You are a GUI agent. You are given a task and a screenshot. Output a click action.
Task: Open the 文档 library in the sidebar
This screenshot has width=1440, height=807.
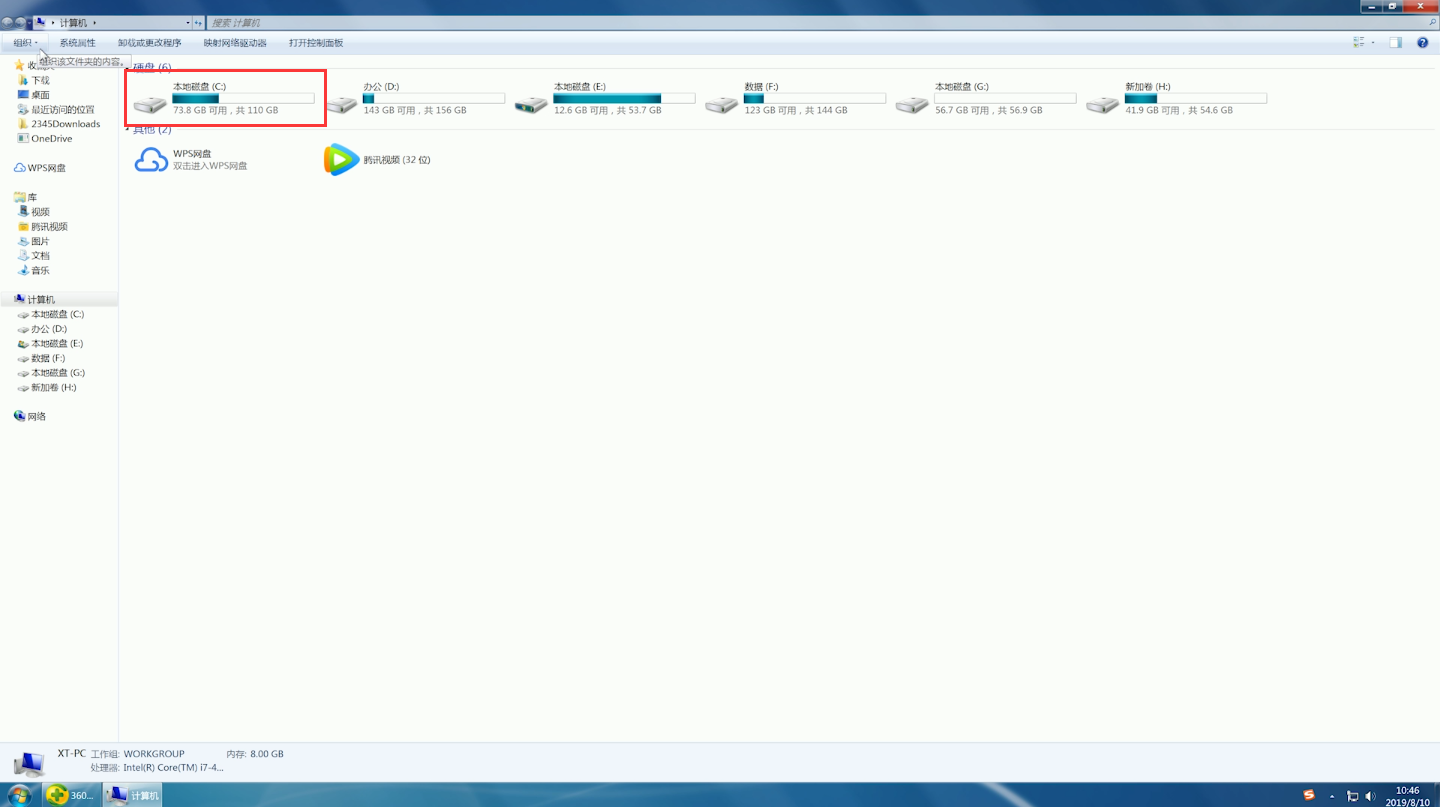(x=34, y=256)
